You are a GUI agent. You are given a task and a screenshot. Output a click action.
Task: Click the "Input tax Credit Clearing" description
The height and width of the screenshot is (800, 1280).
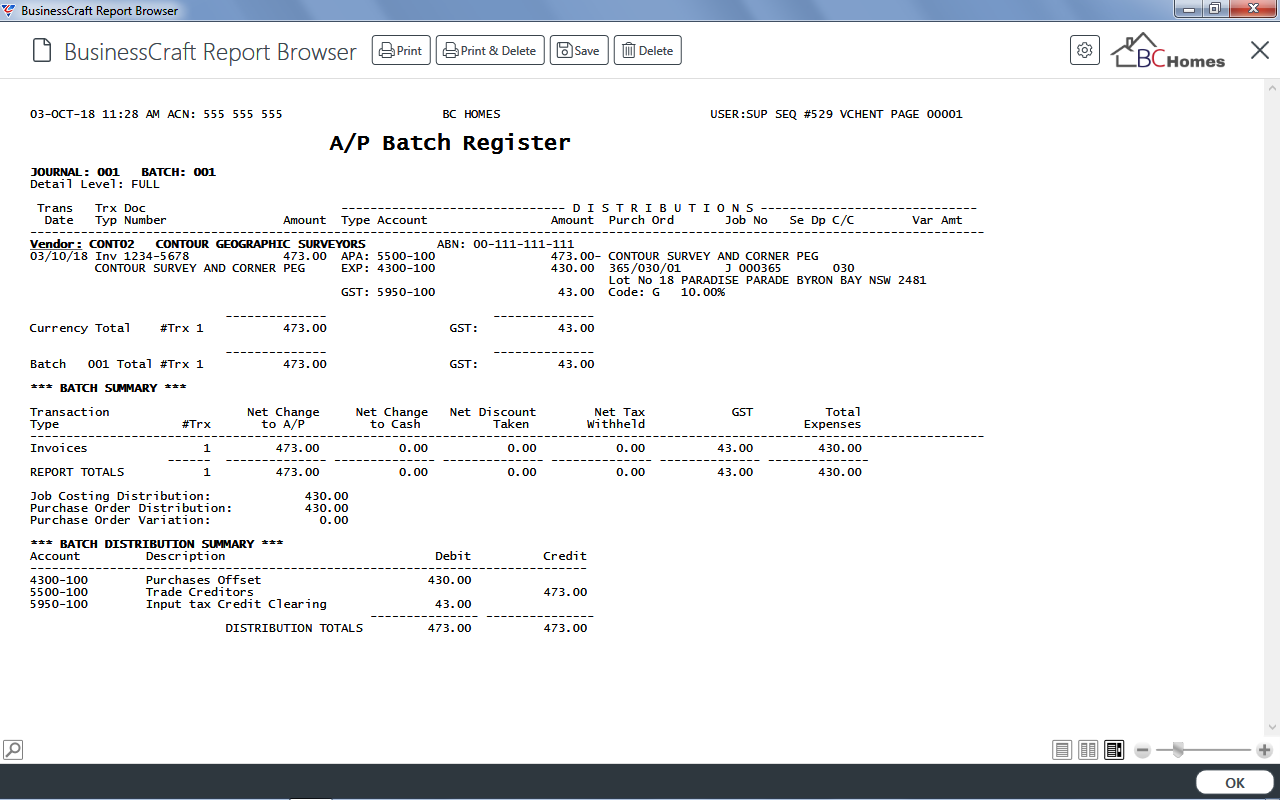point(236,604)
